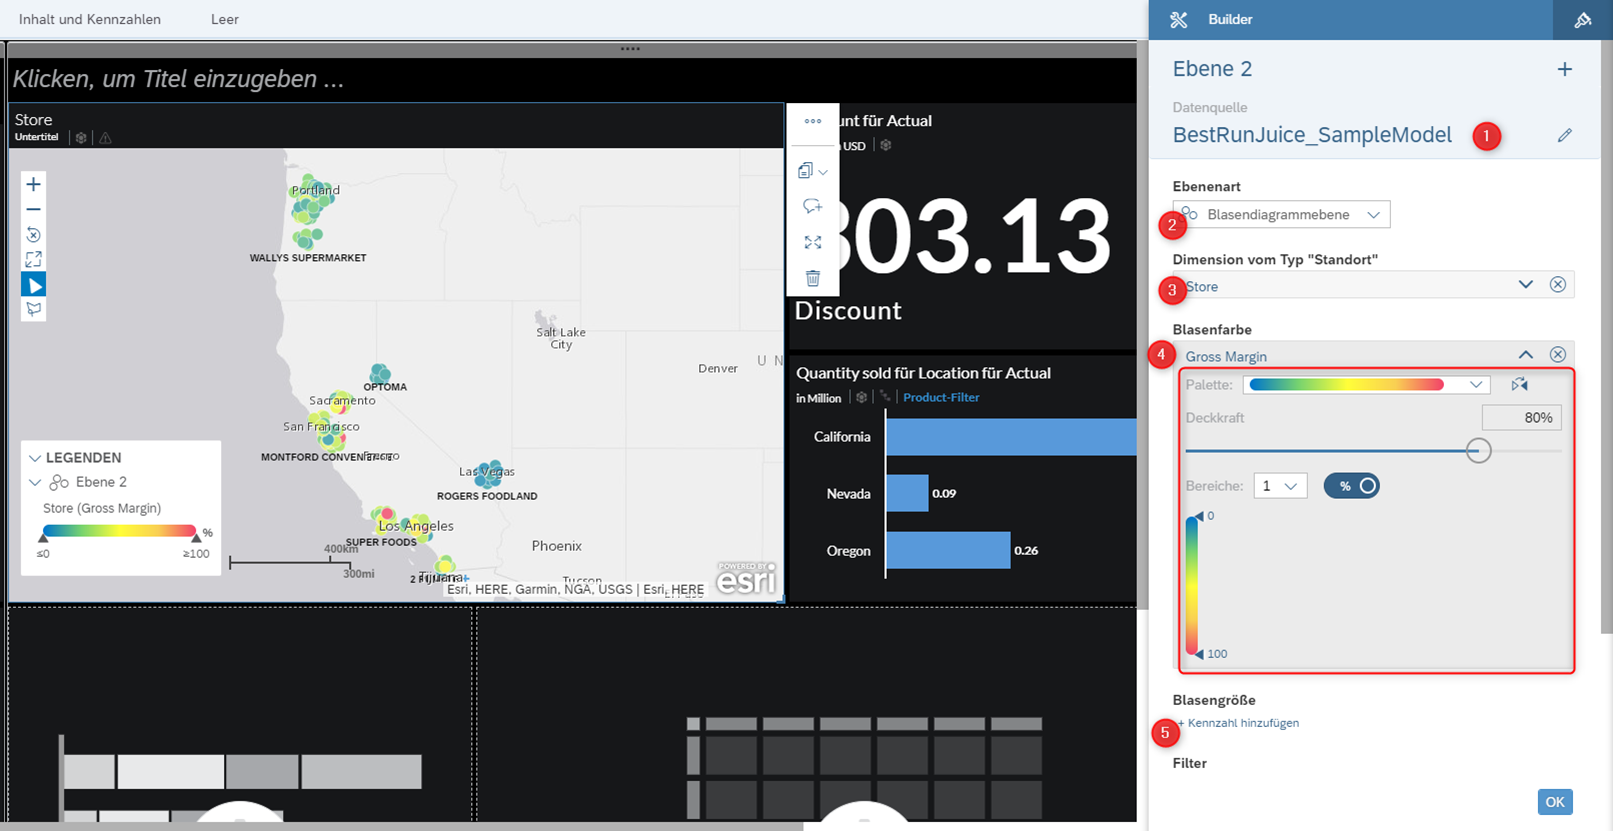Collapse Gross Margin color settings chevron
This screenshot has width=1613, height=831.
(1526, 355)
